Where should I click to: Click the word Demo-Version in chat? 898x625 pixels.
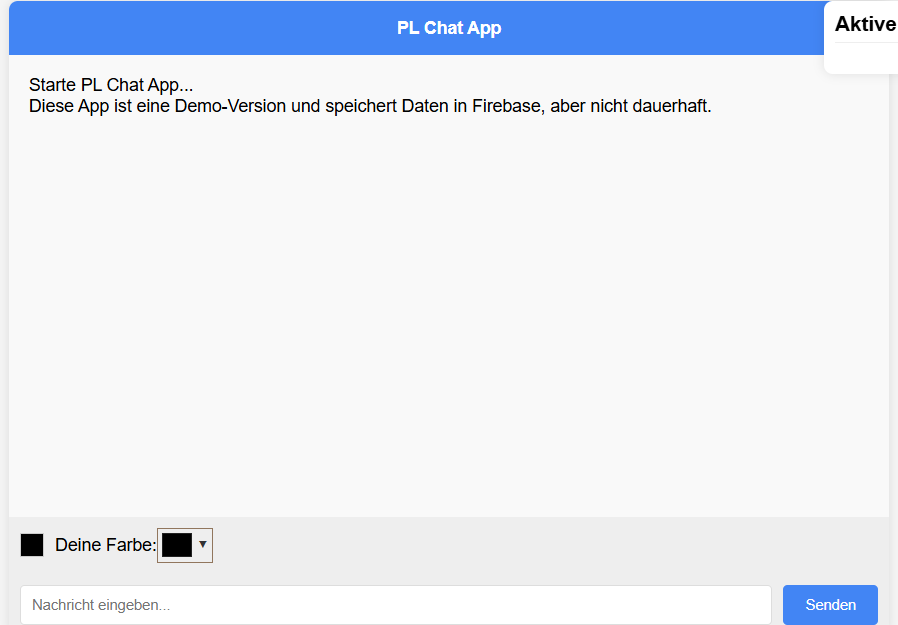(x=230, y=106)
